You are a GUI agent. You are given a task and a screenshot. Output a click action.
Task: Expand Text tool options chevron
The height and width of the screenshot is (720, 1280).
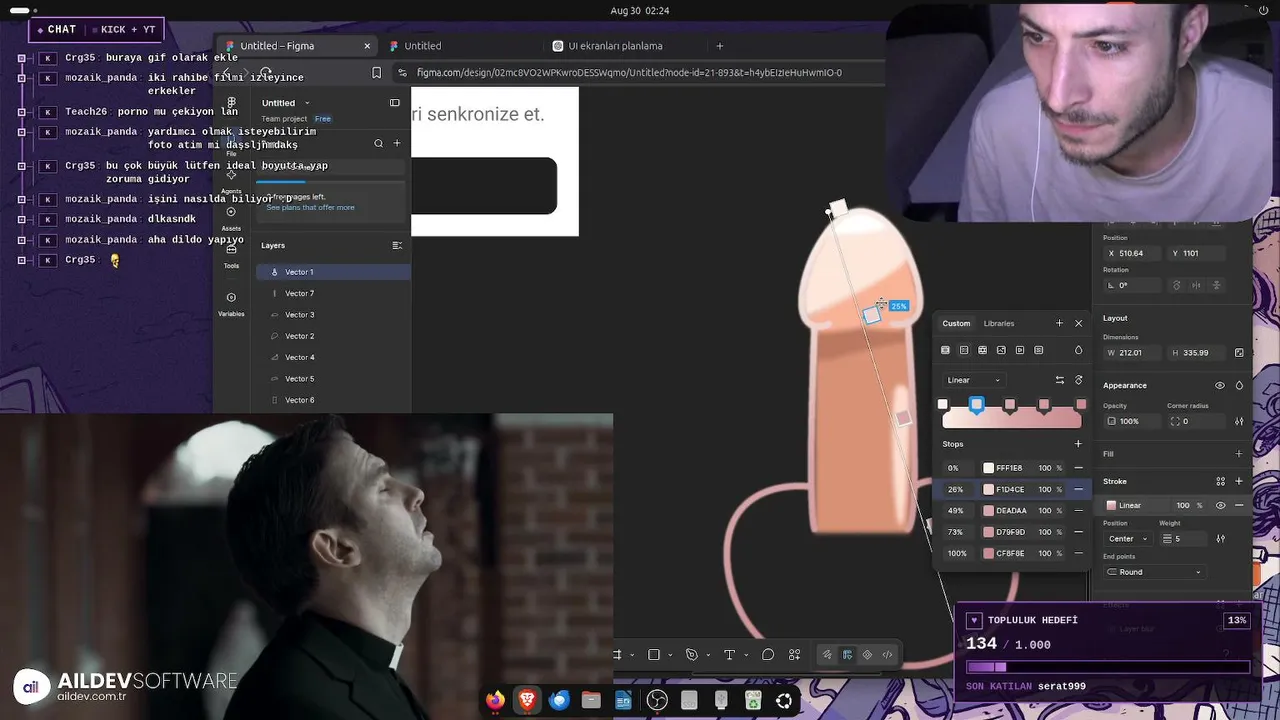click(745, 655)
